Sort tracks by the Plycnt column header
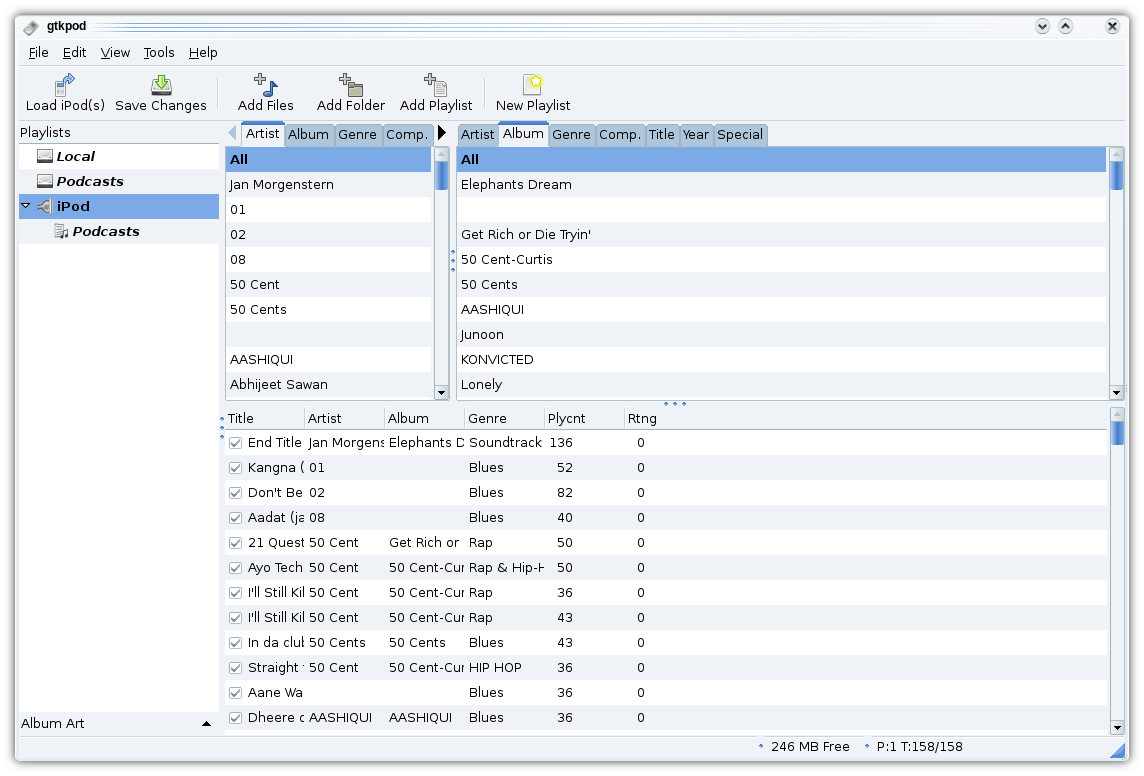 566,418
